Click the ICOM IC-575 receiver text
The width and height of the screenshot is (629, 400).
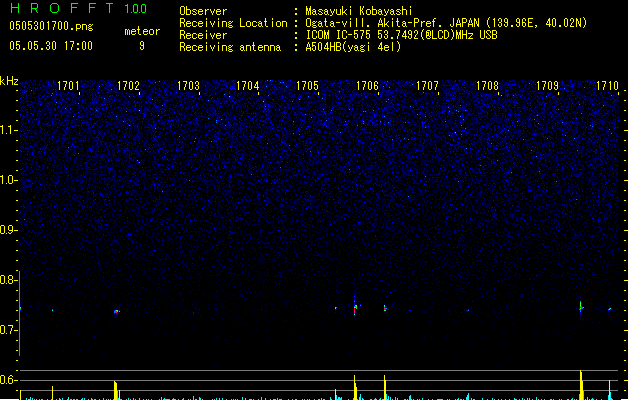click(401, 35)
